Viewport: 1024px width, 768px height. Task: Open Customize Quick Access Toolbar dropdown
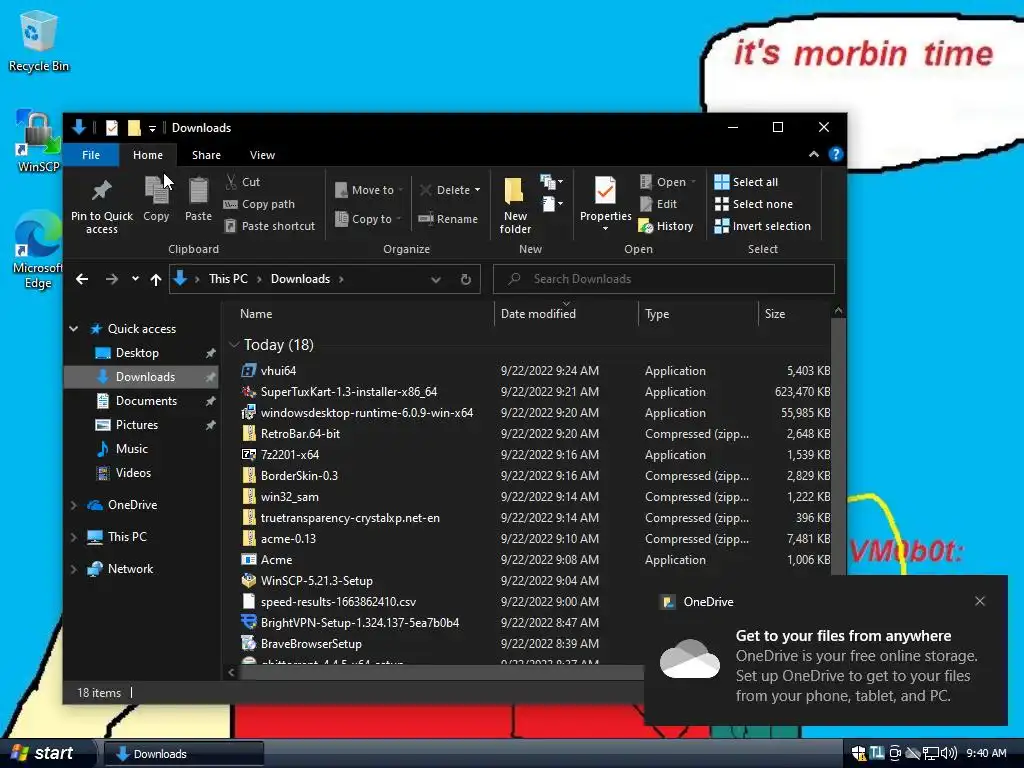(x=152, y=129)
